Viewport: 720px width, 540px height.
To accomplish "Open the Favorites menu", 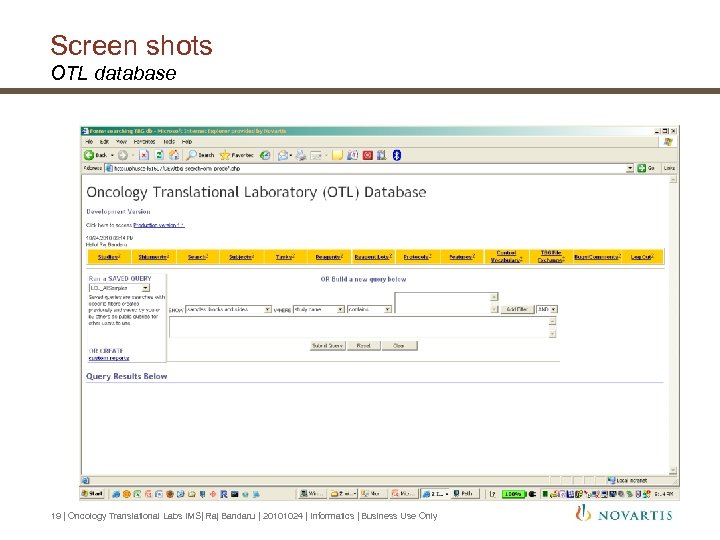I will (x=145, y=142).
